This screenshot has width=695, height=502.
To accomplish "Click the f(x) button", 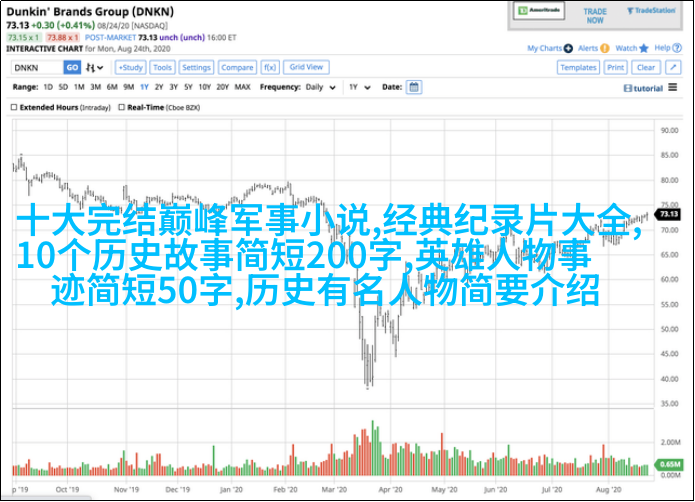I will tap(269, 67).
